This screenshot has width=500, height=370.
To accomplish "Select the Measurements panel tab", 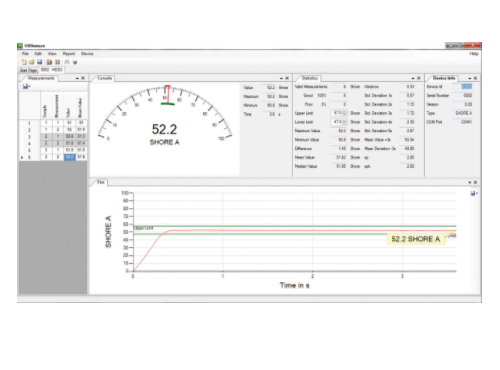I will point(41,78).
